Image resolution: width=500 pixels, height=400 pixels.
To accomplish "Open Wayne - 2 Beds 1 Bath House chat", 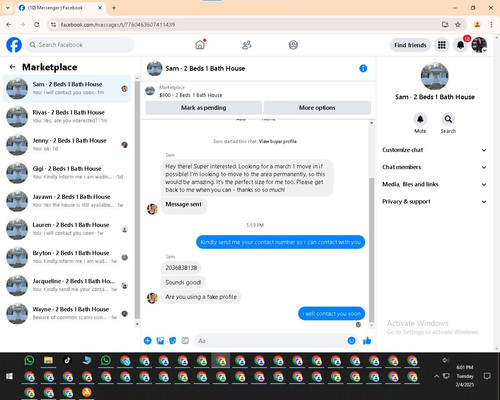I will pos(67,313).
